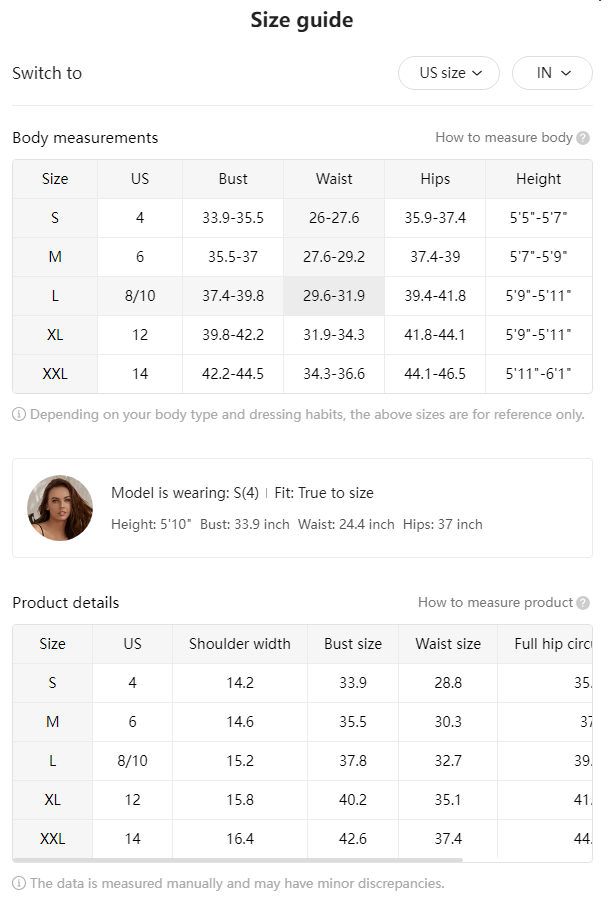The width and height of the screenshot is (608, 915).
Task: Open the US size dropdown
Action: (449, 73)
